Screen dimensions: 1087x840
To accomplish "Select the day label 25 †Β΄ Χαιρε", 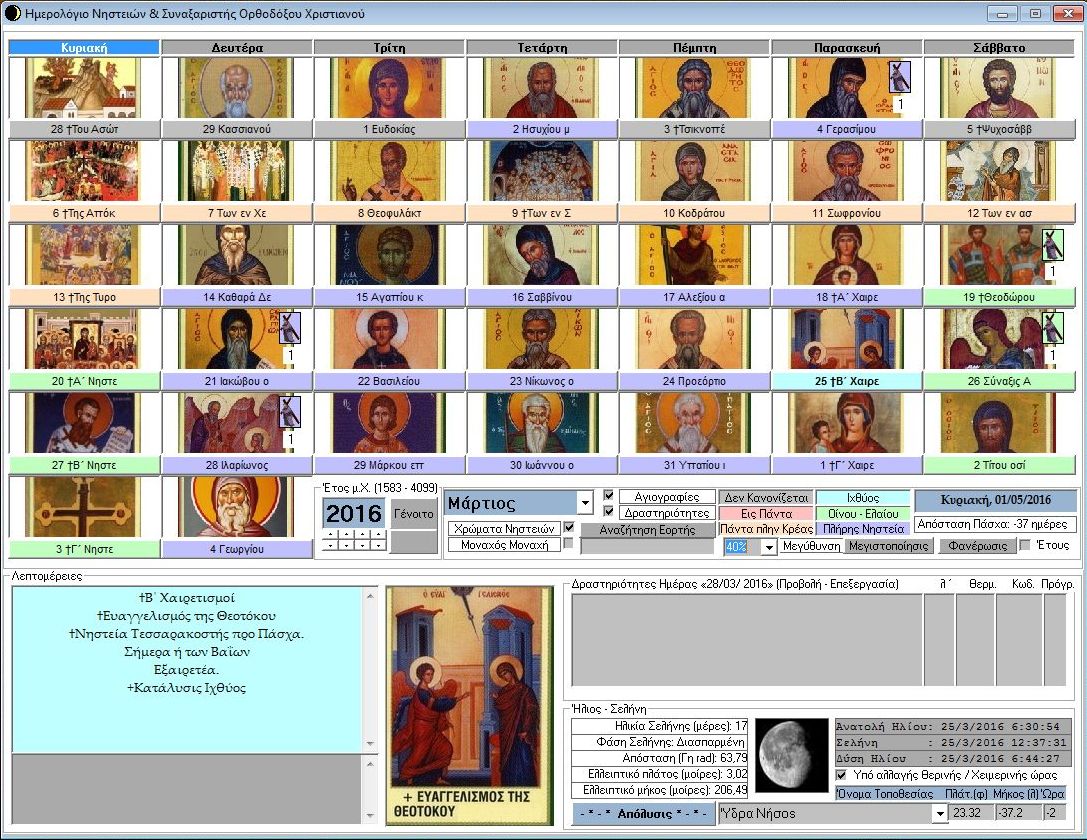I will pyautogui.click(x=846, y=381).
